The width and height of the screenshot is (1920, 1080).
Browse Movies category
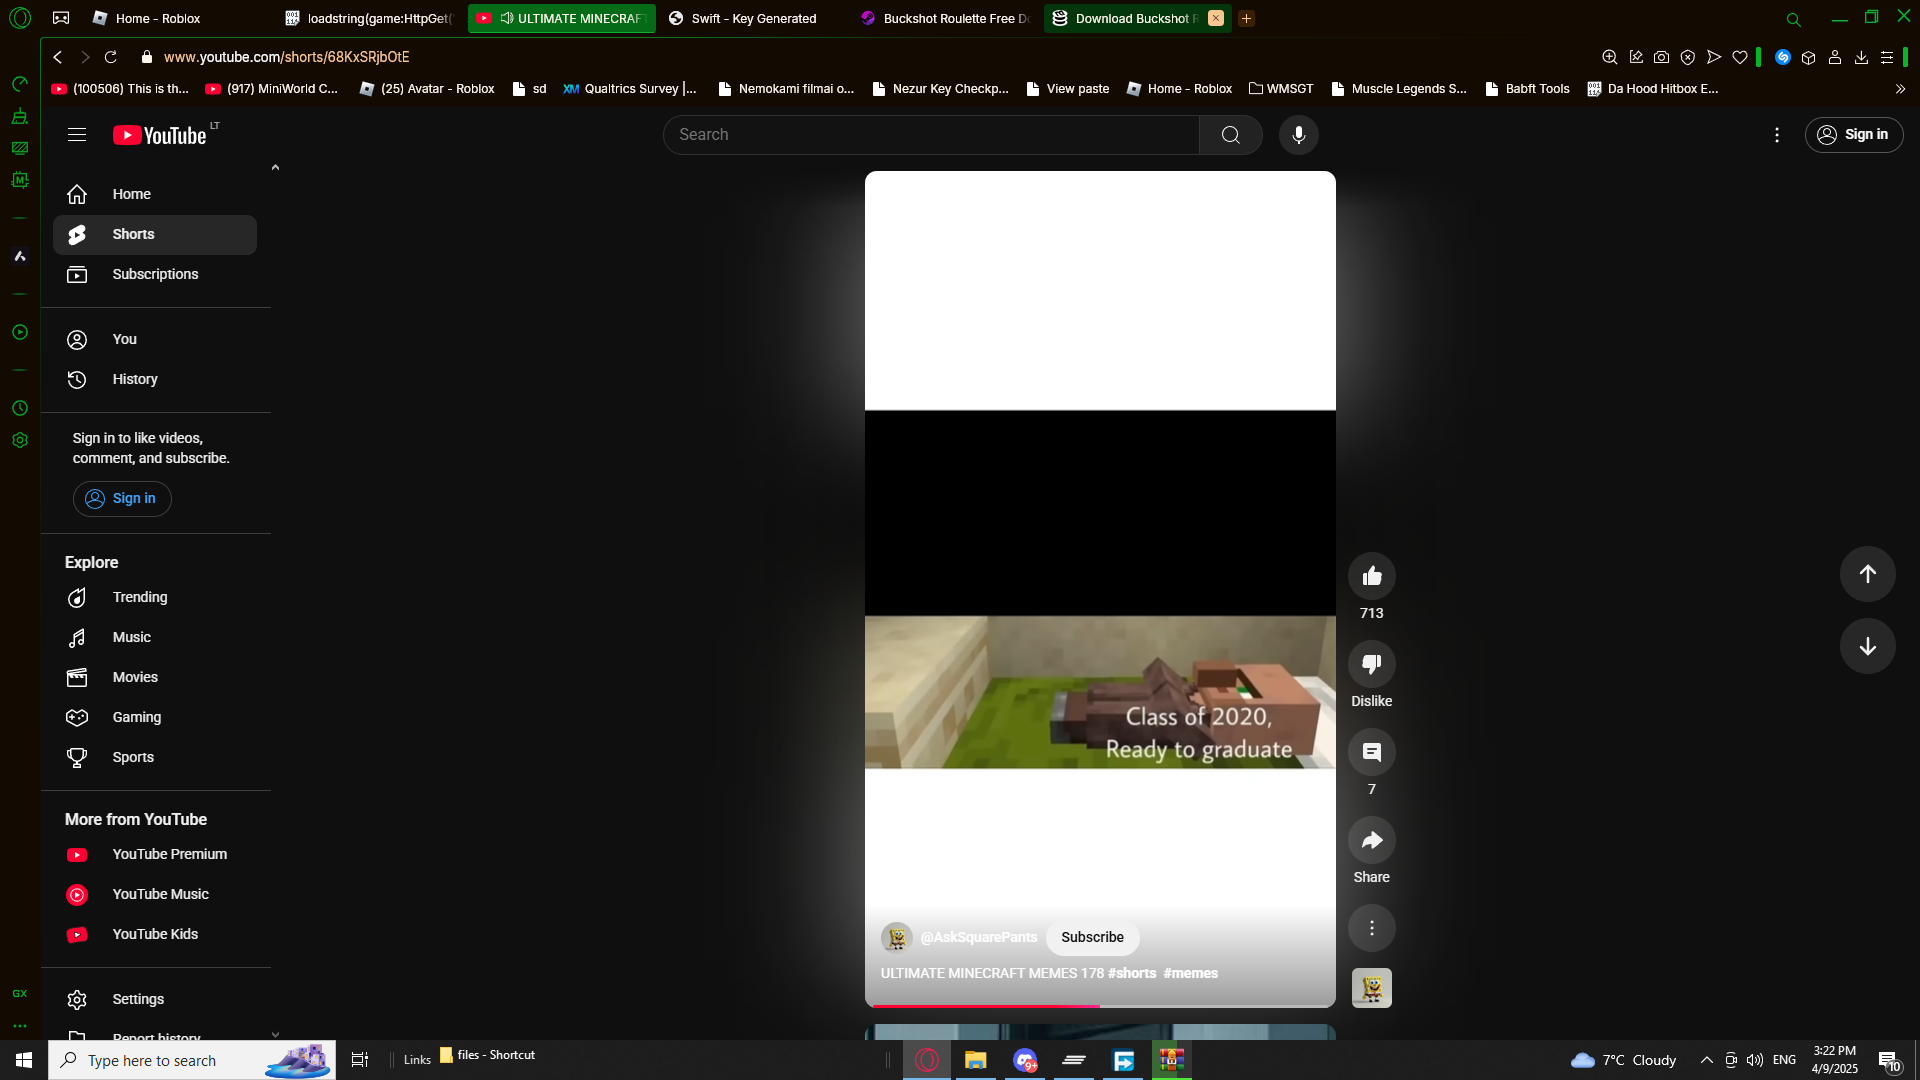tap(155, 677)
